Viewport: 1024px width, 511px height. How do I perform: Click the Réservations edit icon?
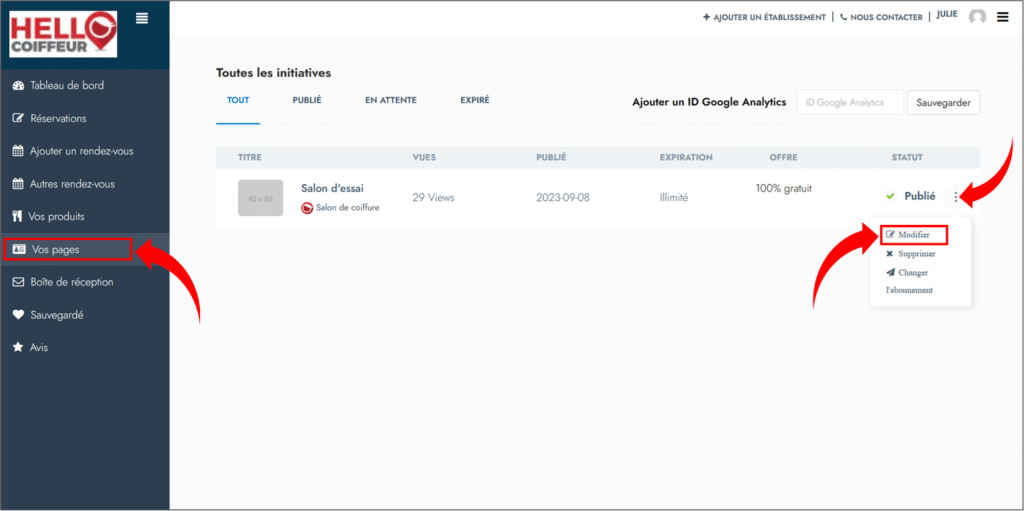[18, 118]
